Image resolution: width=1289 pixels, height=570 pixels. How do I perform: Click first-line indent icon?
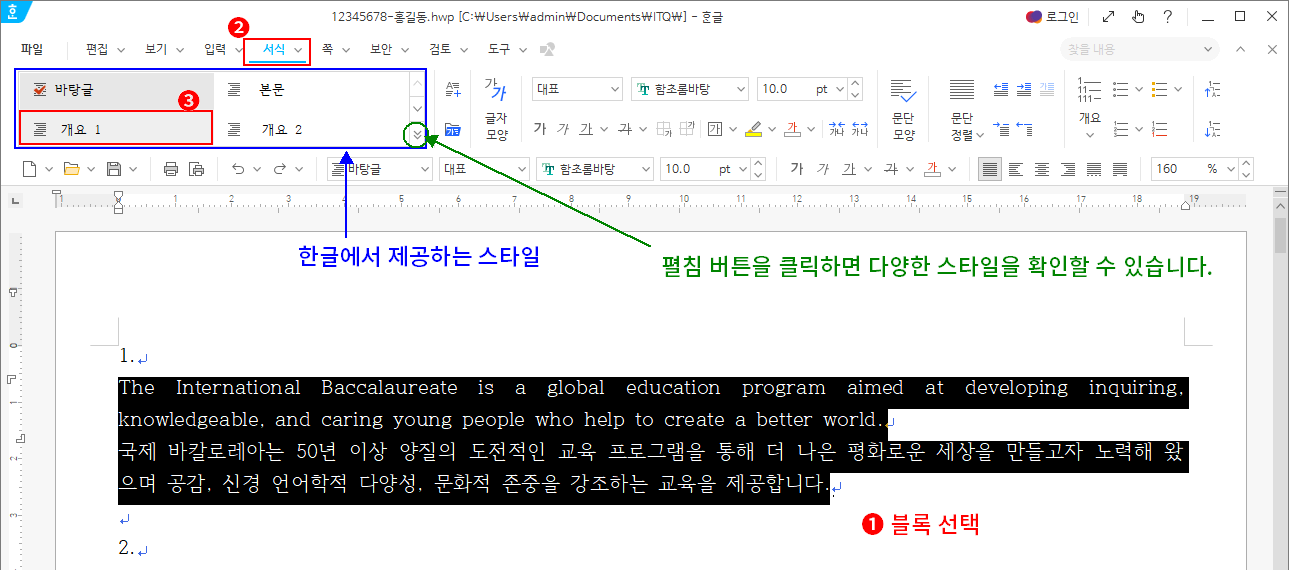pyautogui.click(x=1001, y=128)
